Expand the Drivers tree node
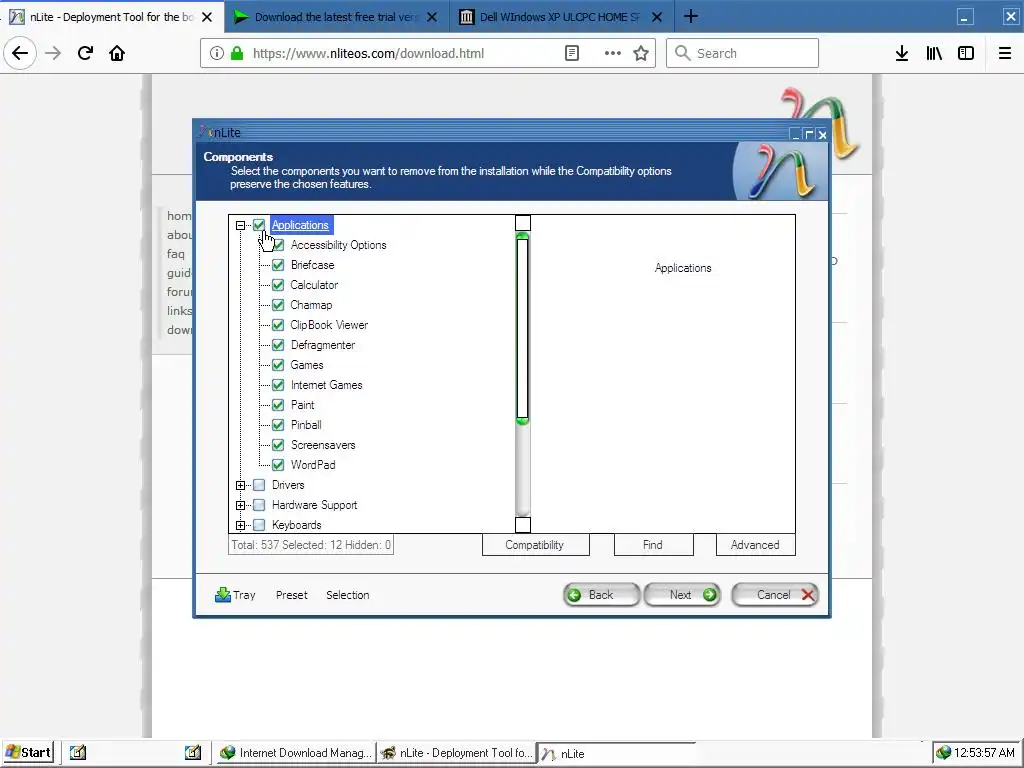Viewport: 1024px width, 768px height. (240, 485)
